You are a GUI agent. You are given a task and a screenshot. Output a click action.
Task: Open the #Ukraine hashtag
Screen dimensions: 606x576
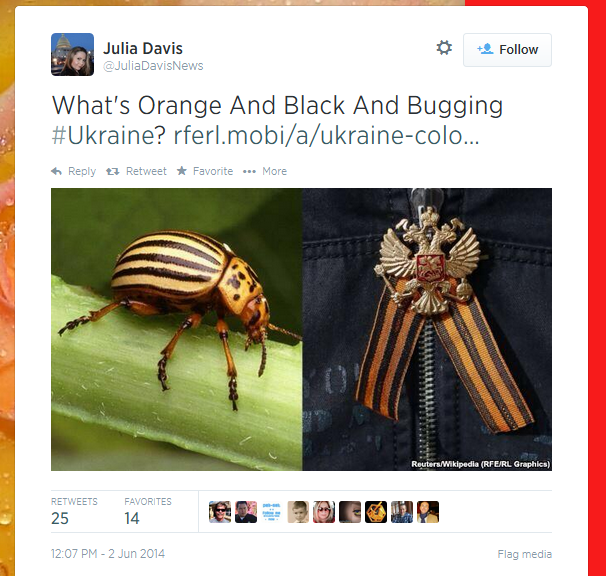tap(108, 136)
